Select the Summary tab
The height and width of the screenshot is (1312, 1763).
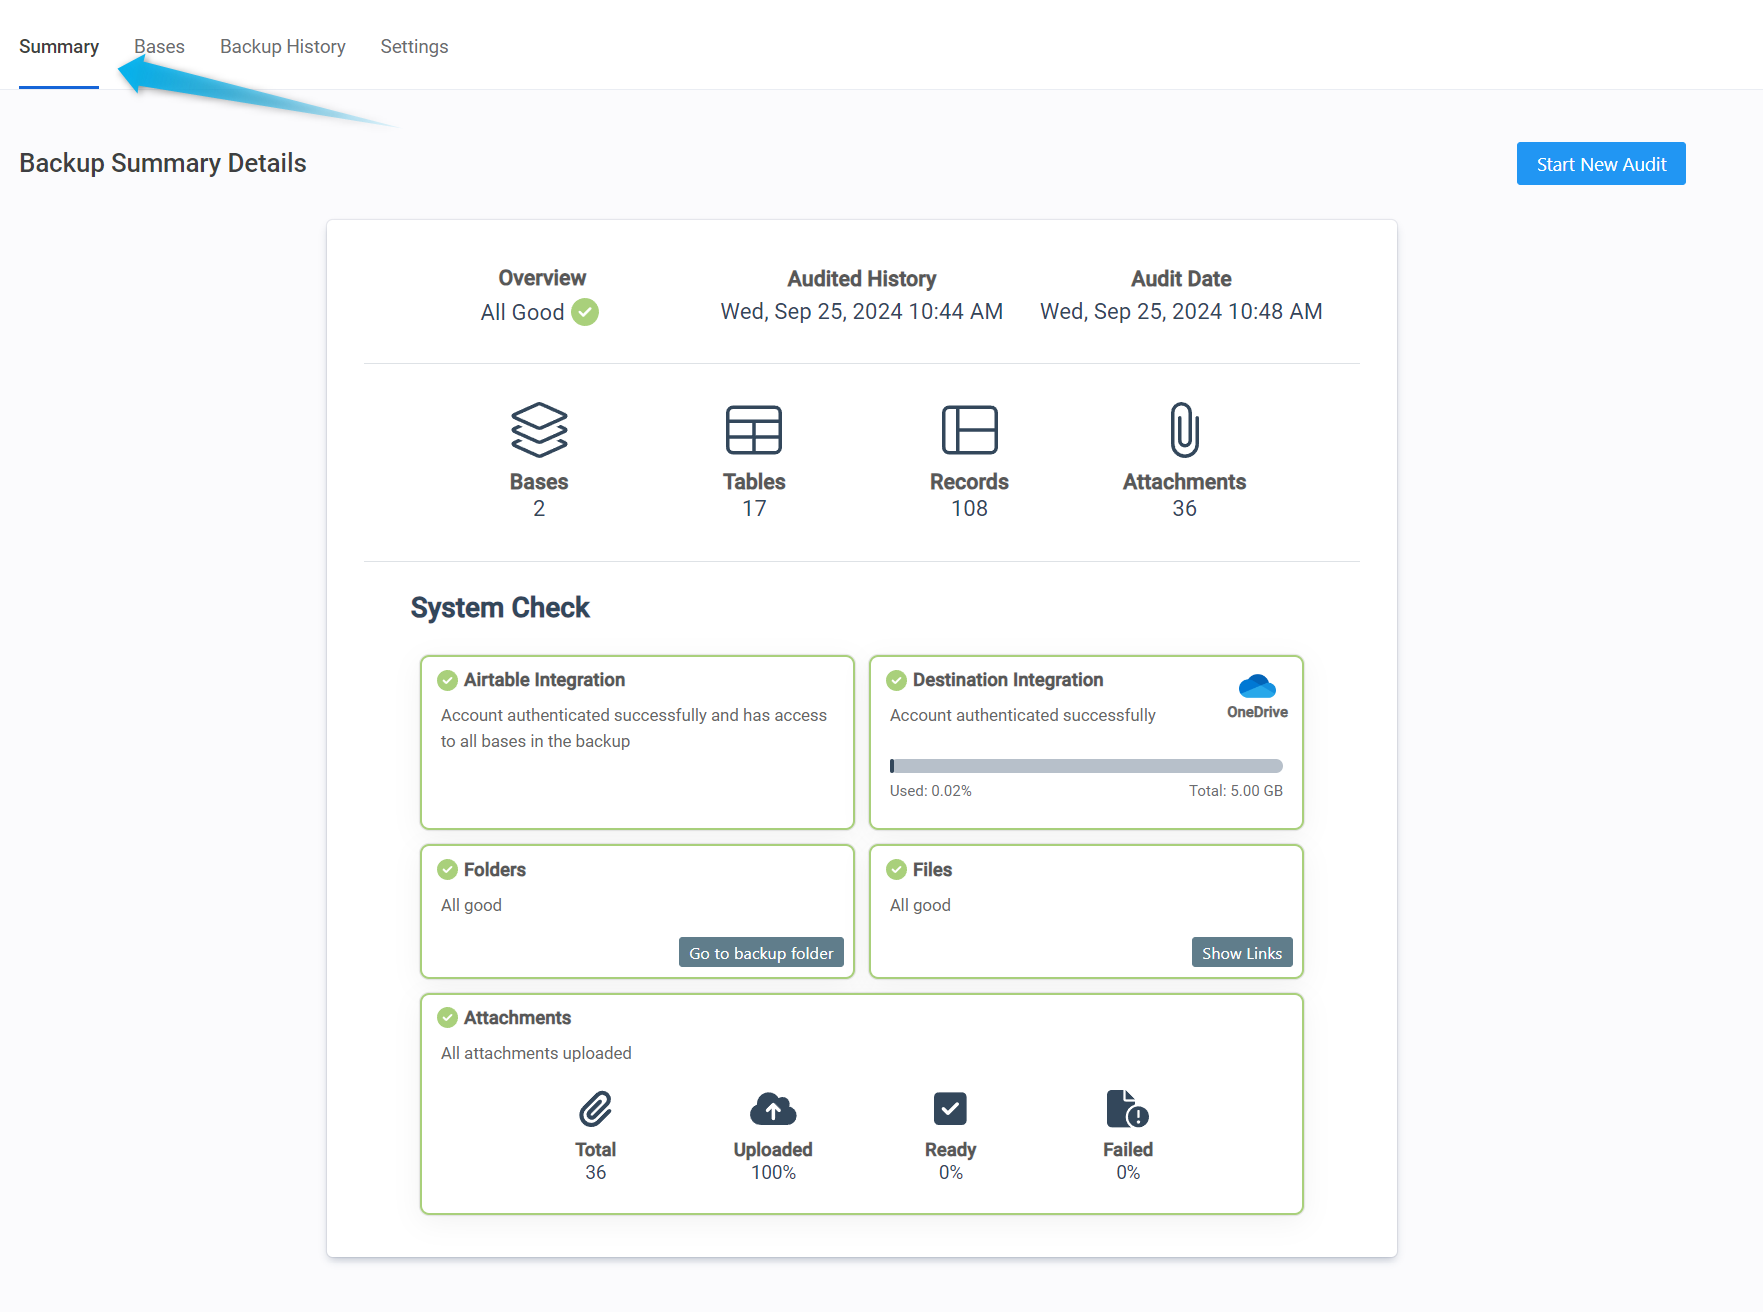pos(59,47)
